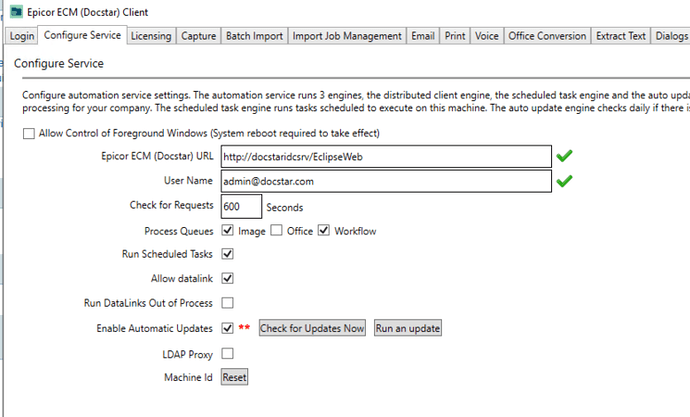Open the Licensing tab
690x417 pixels.
(x=151, y=36)
